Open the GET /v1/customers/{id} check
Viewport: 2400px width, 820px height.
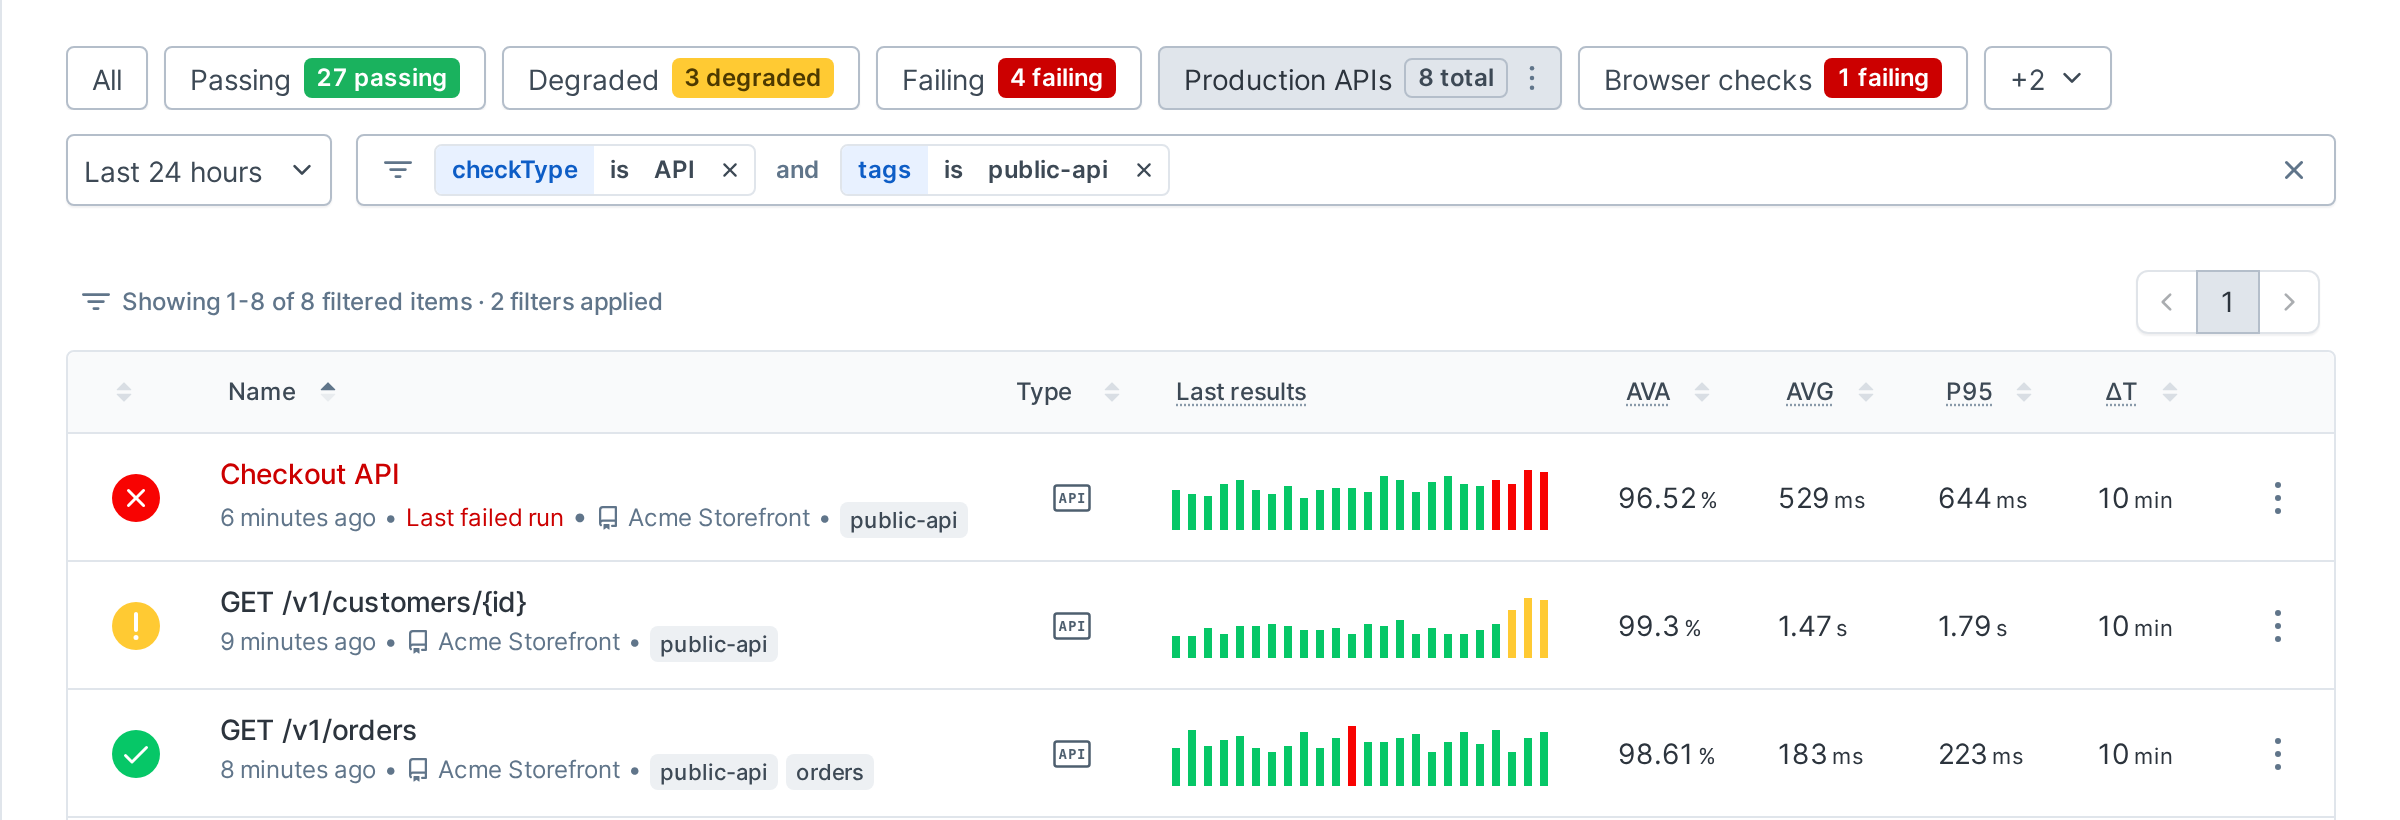[x=373, y=602]
